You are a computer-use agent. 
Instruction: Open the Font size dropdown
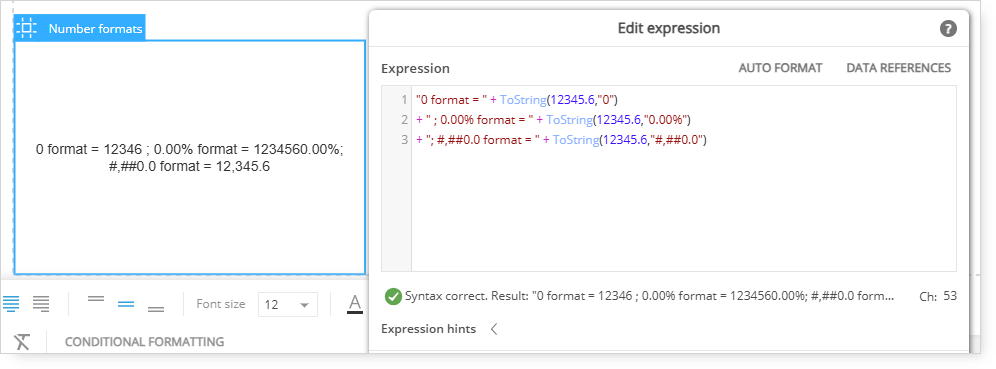click(288, 305)
